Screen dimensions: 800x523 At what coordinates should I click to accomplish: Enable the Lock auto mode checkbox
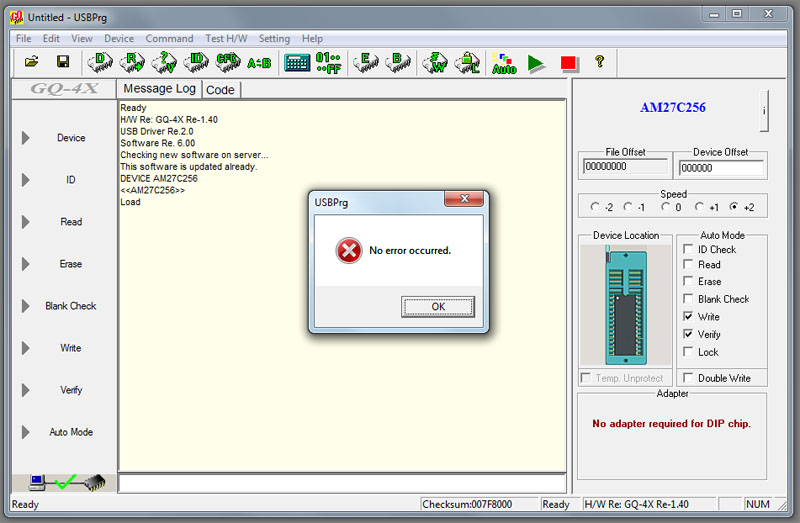click(688, 352)
